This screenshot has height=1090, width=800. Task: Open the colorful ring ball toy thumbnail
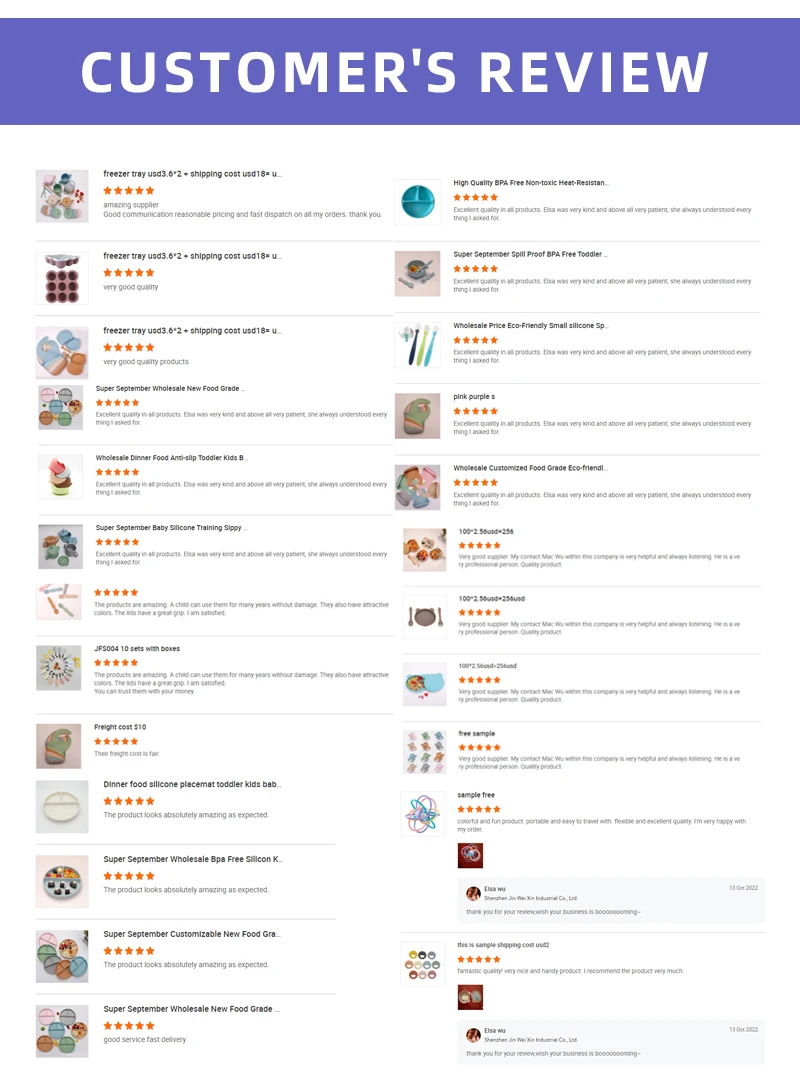tap(423, 813)
